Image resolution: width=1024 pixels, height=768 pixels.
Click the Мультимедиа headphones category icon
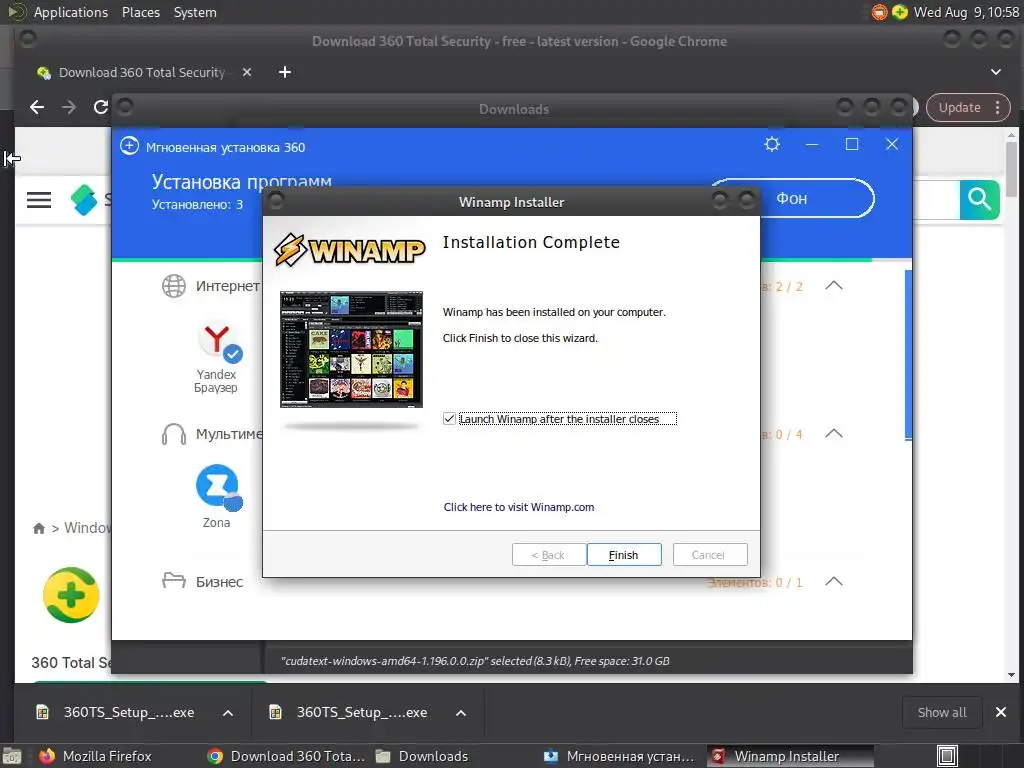[x=174, y=434]
